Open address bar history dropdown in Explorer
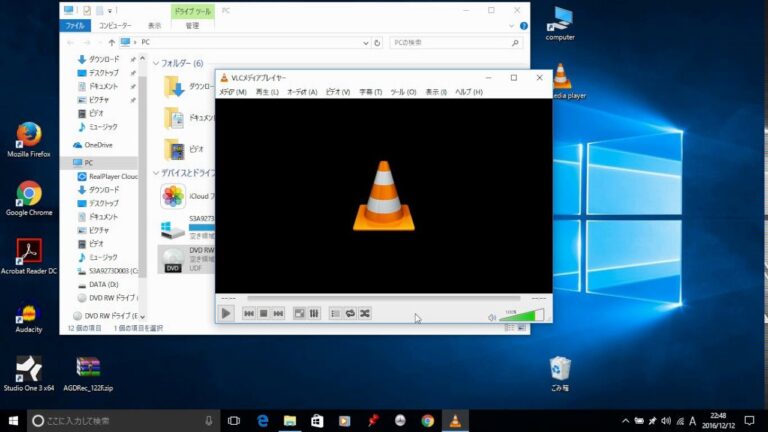This screenshot has width=768, height=432. tap(365, 43)
